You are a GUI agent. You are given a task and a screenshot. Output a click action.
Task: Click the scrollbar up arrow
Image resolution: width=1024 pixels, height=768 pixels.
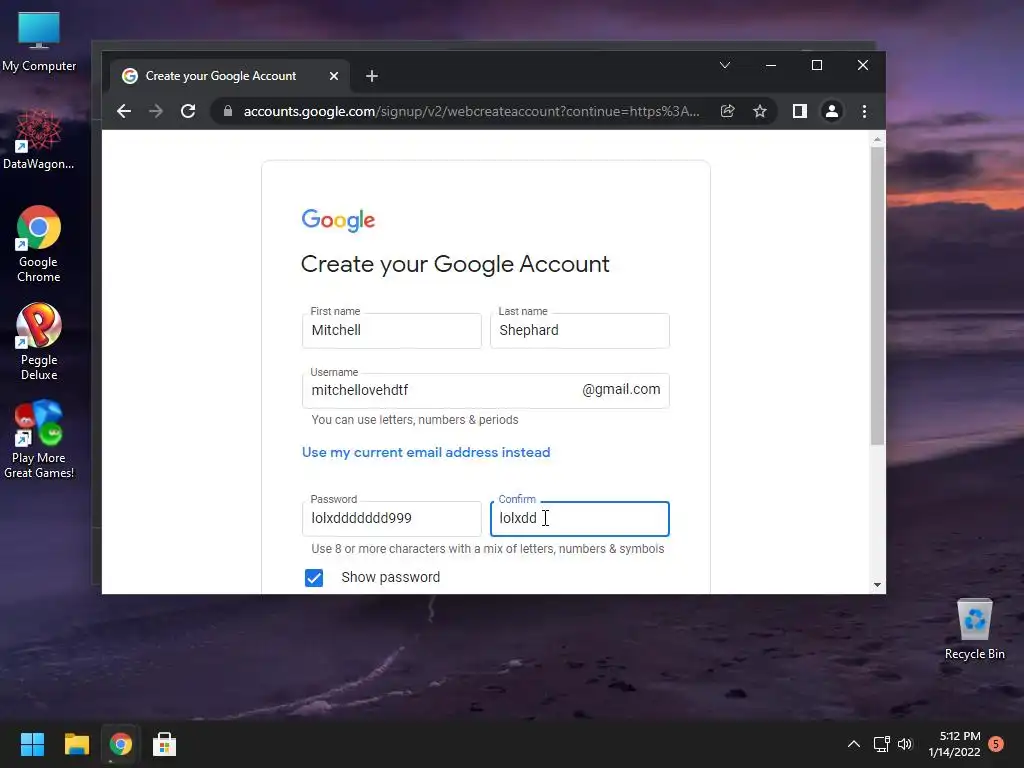point(877,139)
